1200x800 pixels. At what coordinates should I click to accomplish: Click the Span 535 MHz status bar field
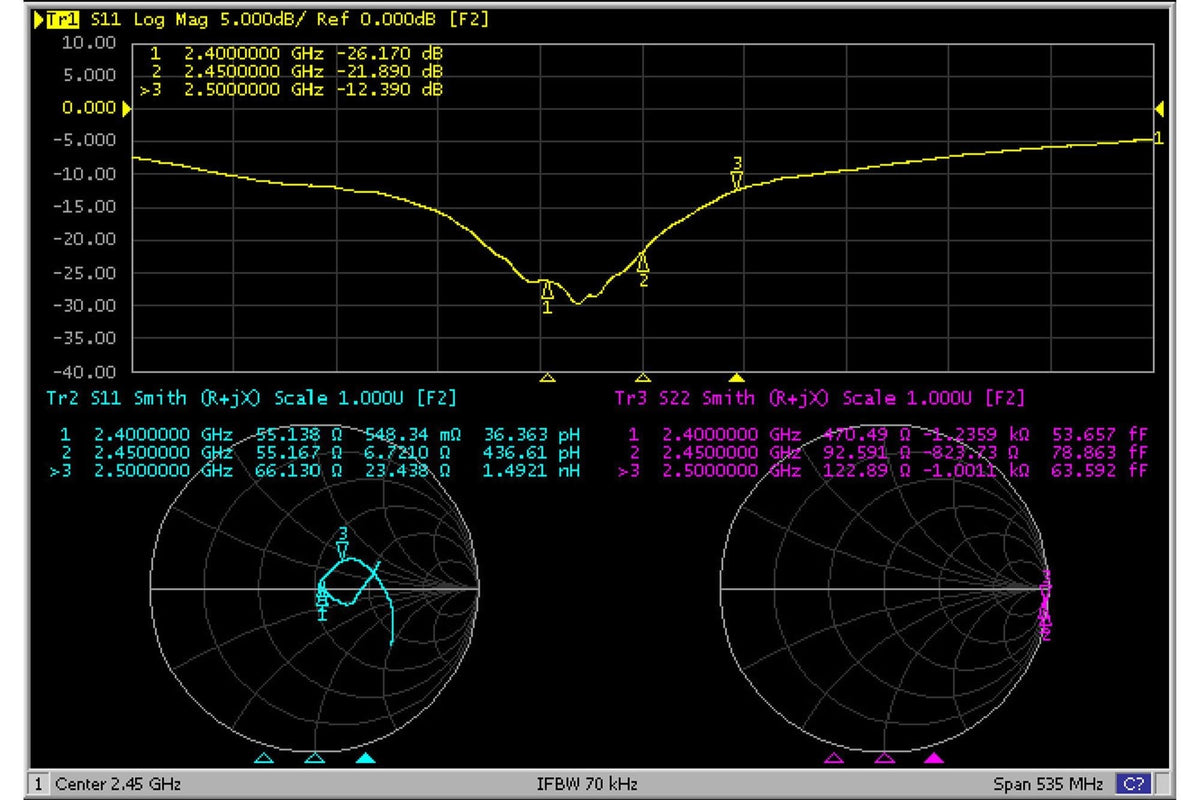[1048, 783]
